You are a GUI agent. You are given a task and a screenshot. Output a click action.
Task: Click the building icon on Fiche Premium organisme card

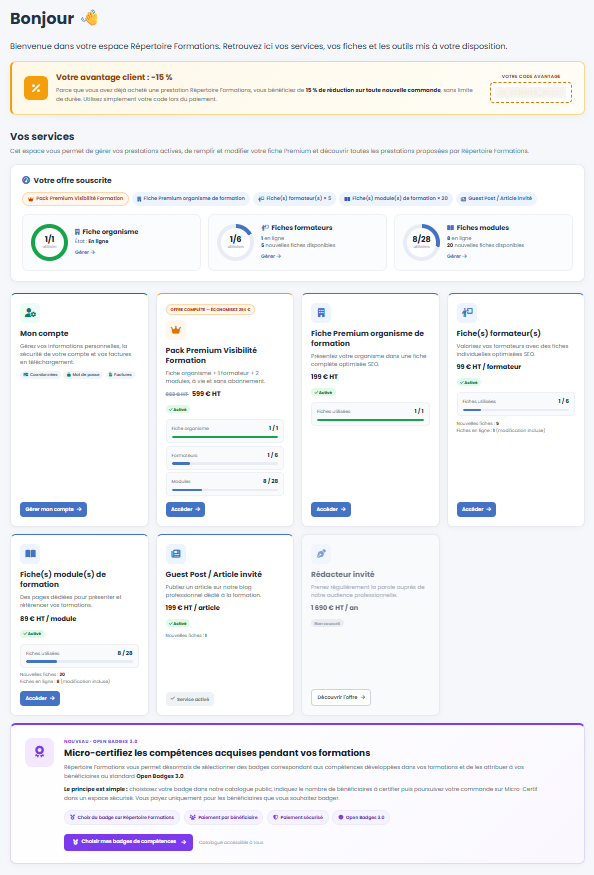click(x=321, y=313)
